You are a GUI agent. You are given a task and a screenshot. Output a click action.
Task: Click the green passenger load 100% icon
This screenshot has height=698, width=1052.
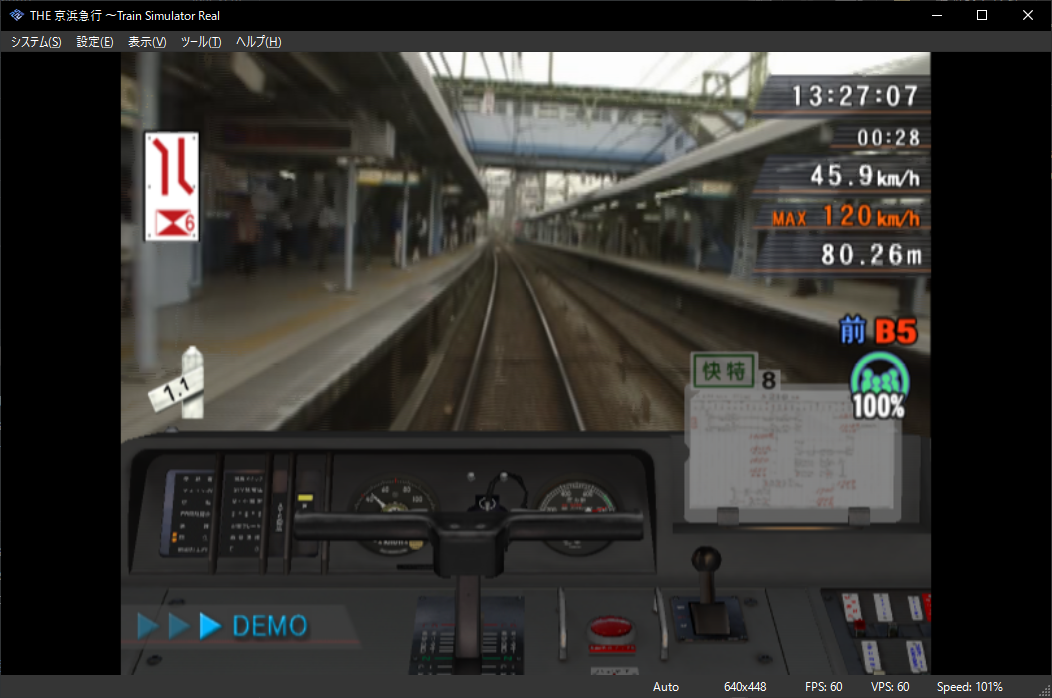tap(879, 386)
